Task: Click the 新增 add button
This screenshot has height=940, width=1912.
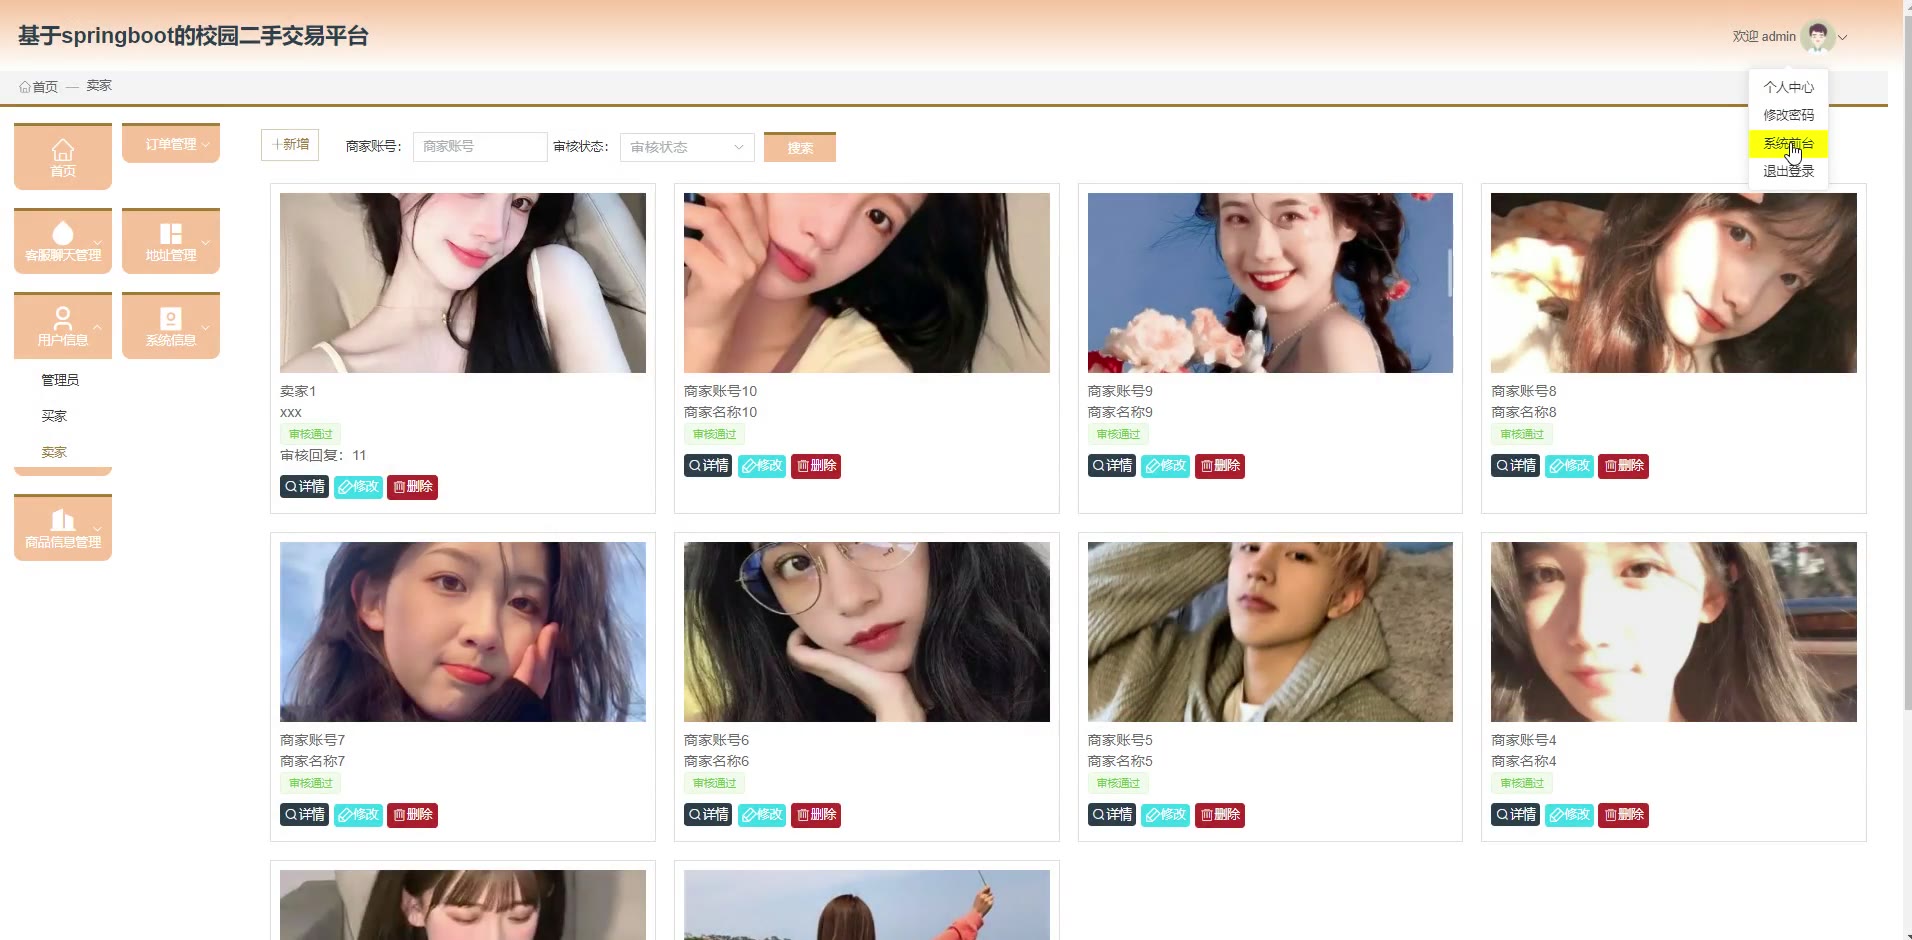Action: (290, 145)
